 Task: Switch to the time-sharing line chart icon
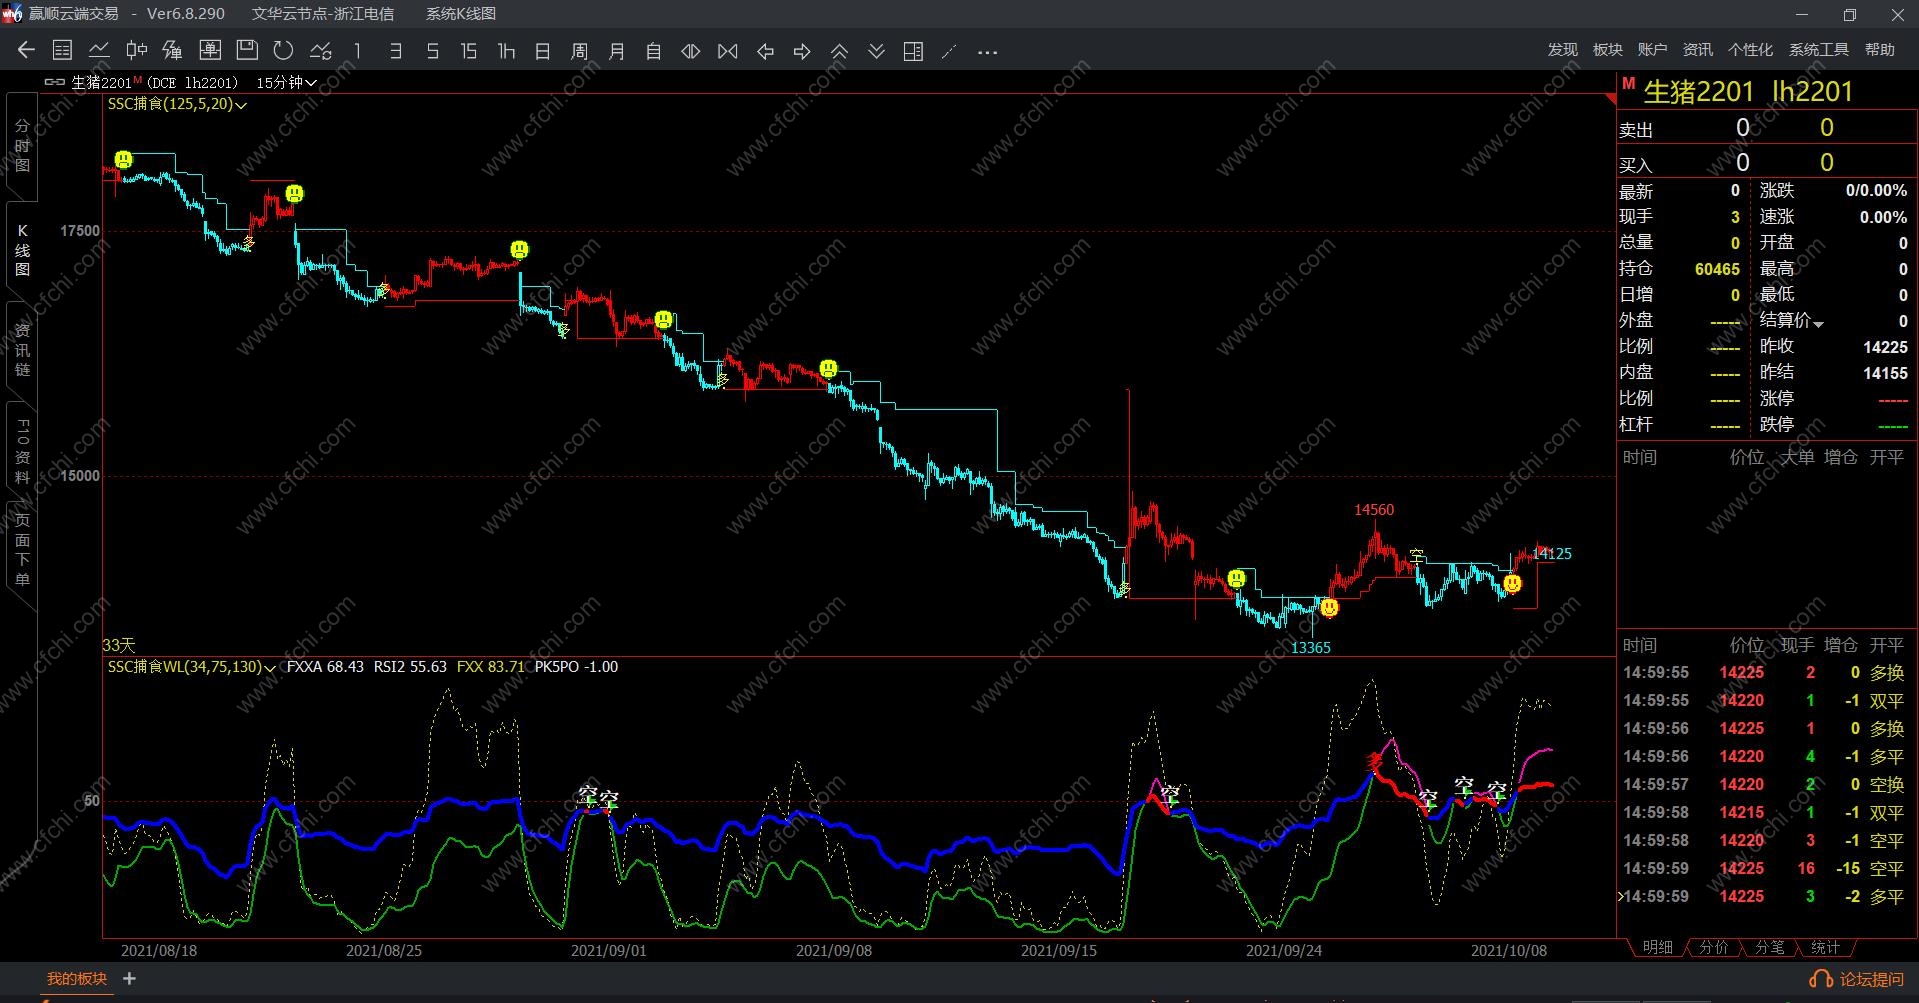(x=99, y=51)
